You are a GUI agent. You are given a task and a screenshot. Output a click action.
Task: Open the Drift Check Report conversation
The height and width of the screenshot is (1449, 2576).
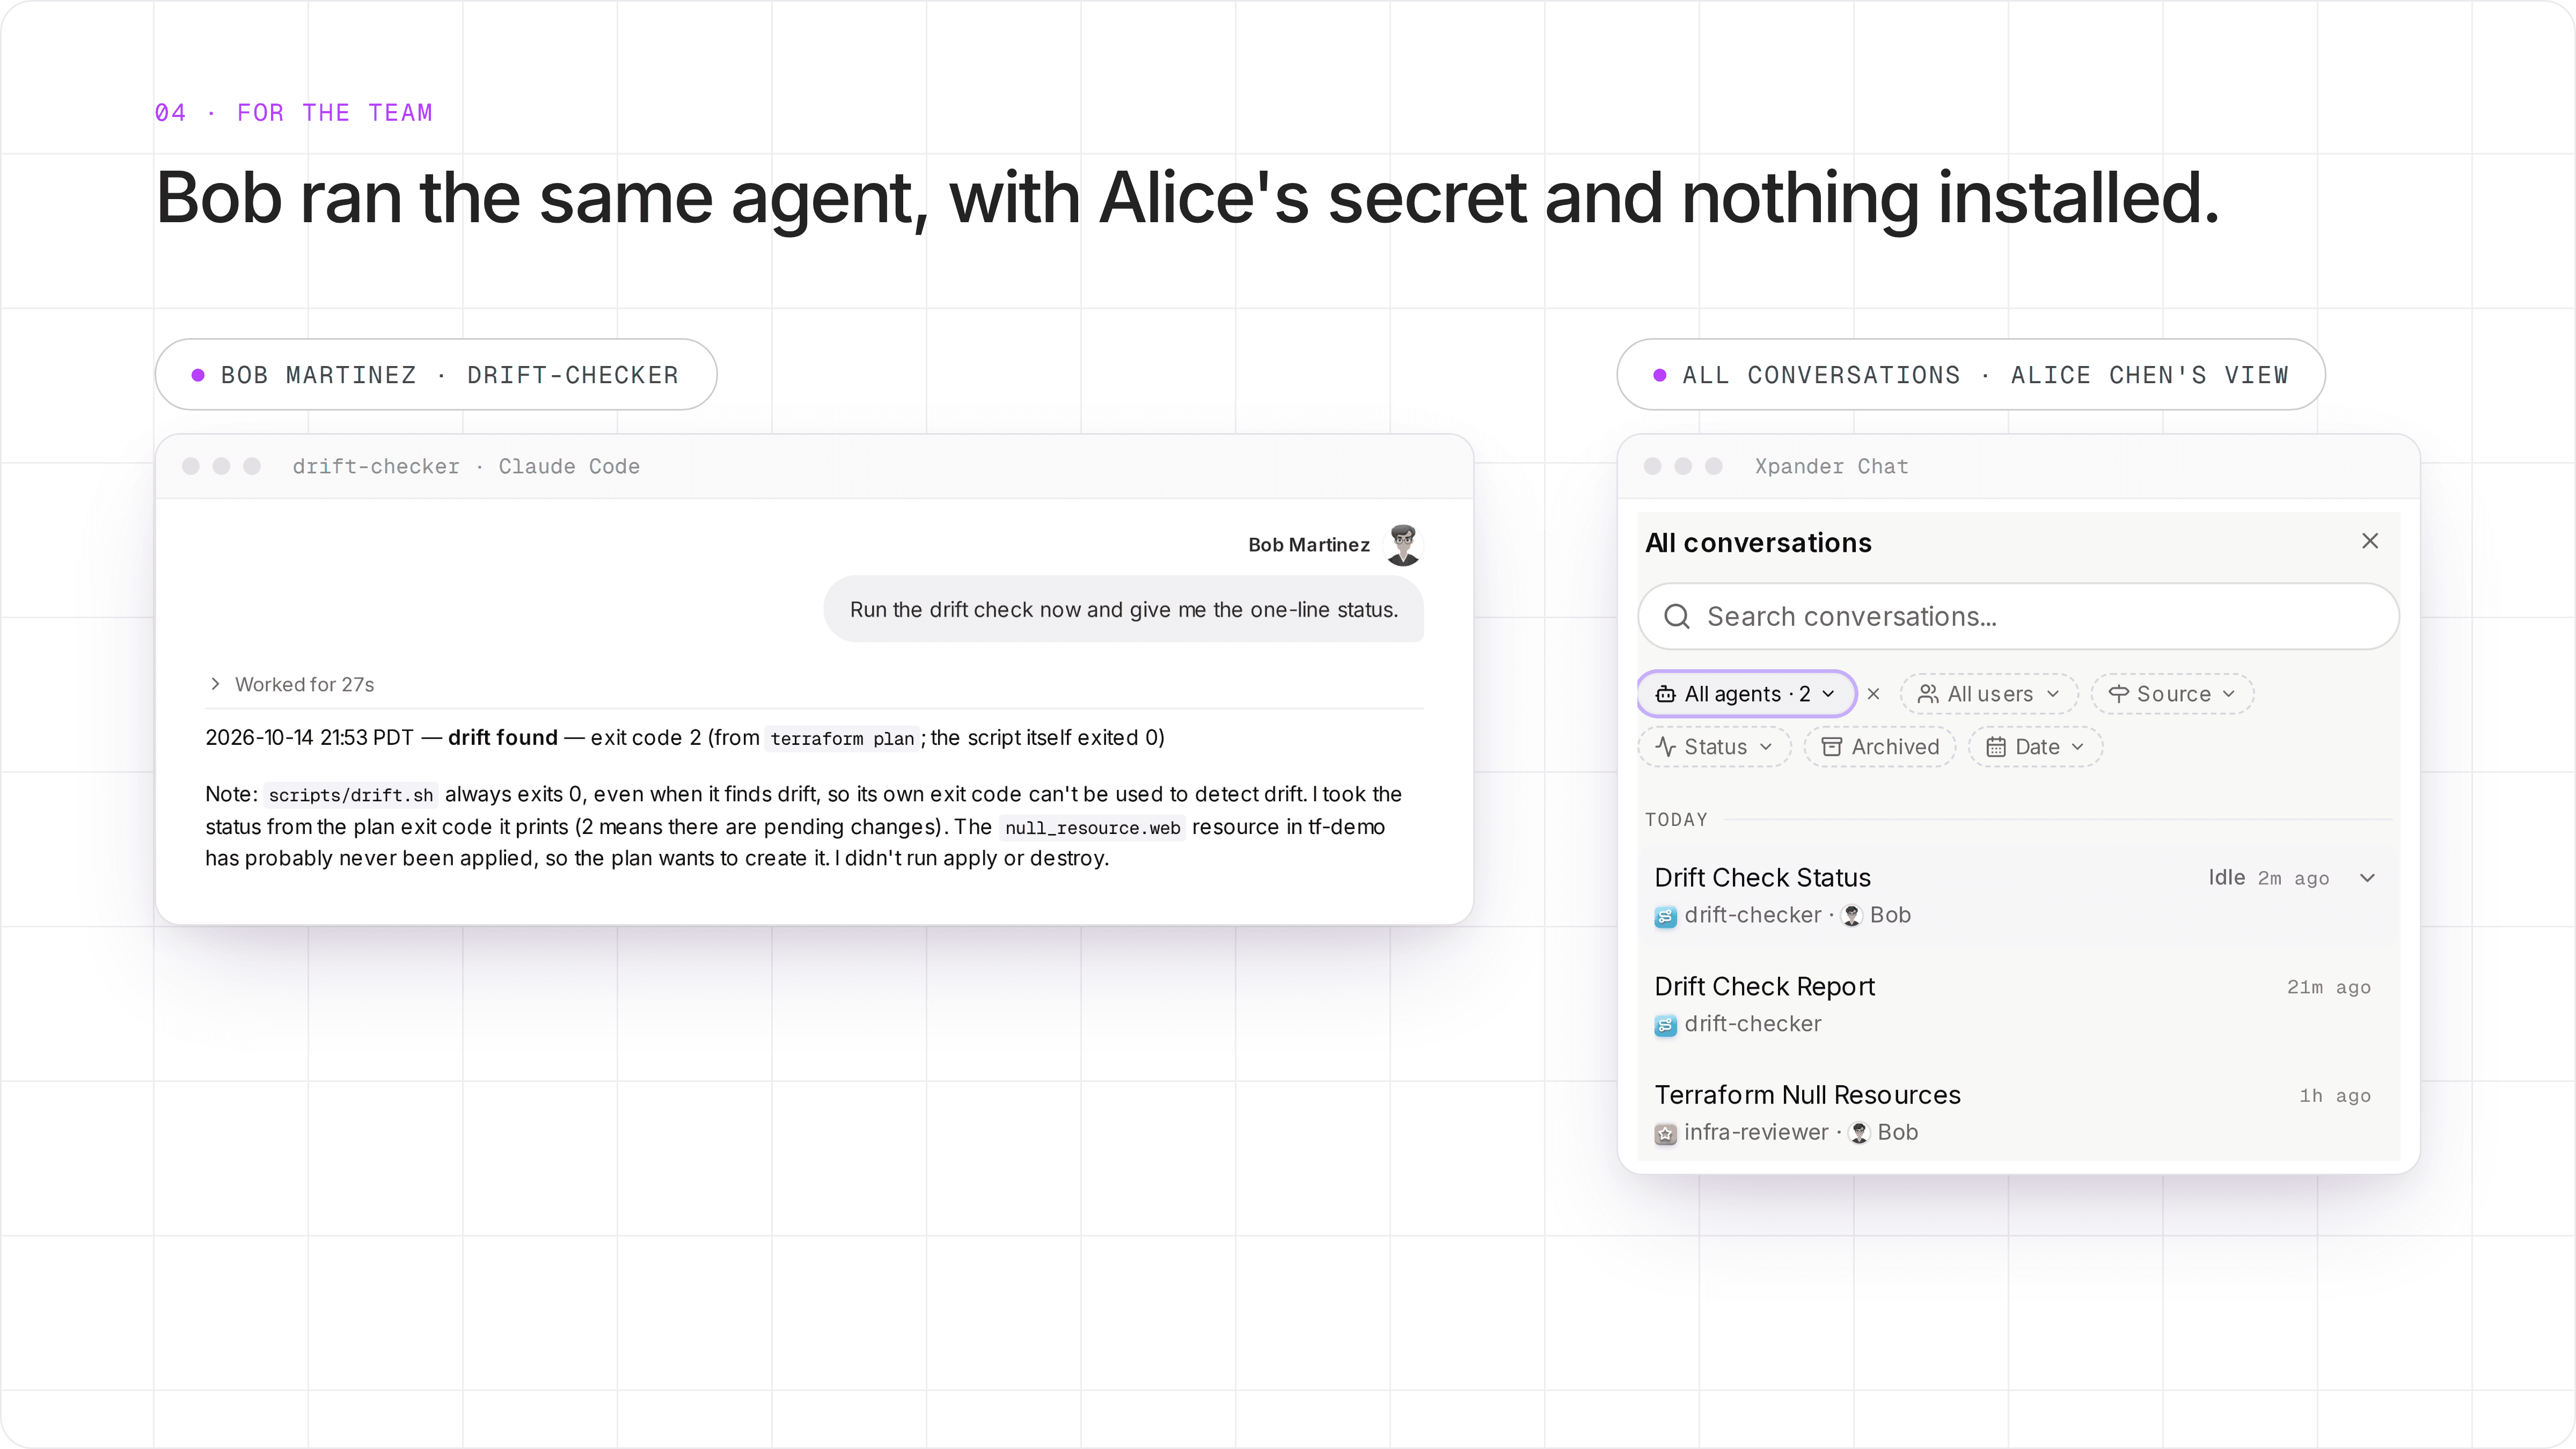(x=2018, y=1004)
